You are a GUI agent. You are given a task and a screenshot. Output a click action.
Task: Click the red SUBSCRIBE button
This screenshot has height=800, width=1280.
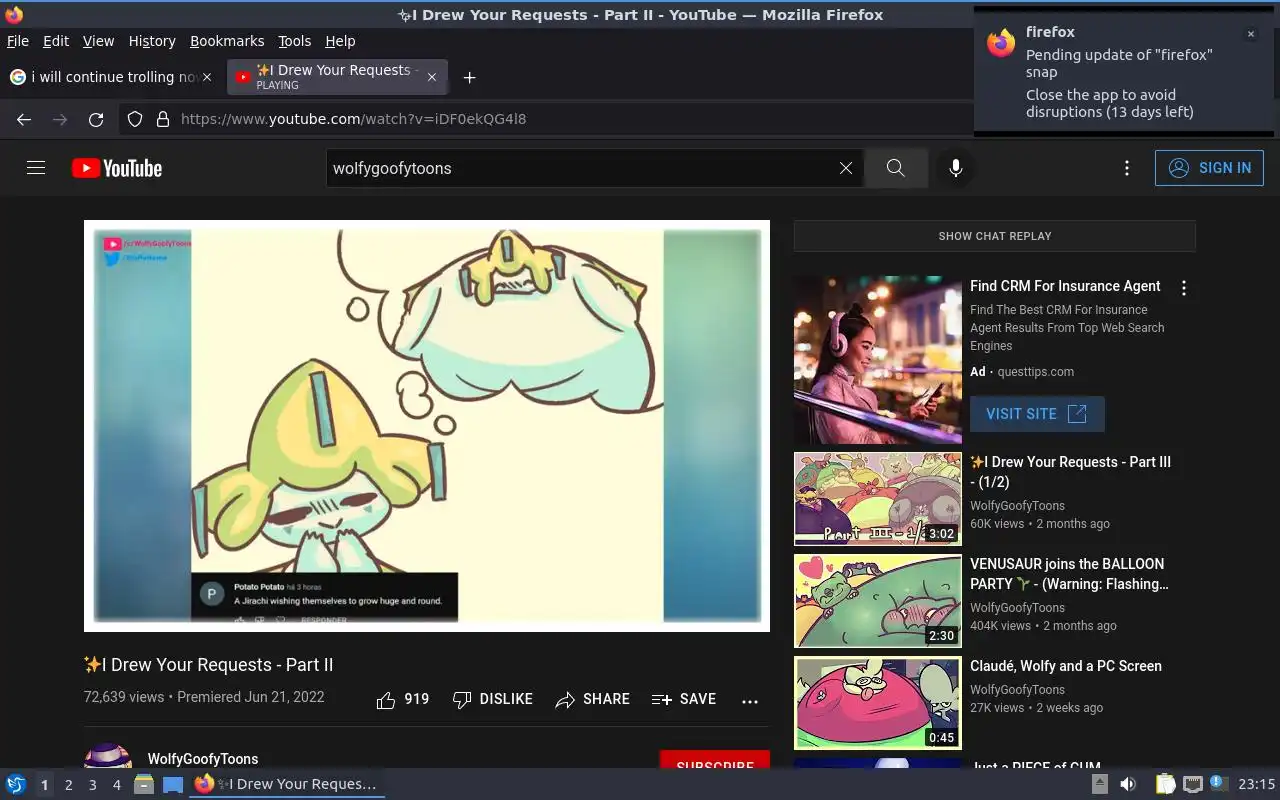click(715, 760)
